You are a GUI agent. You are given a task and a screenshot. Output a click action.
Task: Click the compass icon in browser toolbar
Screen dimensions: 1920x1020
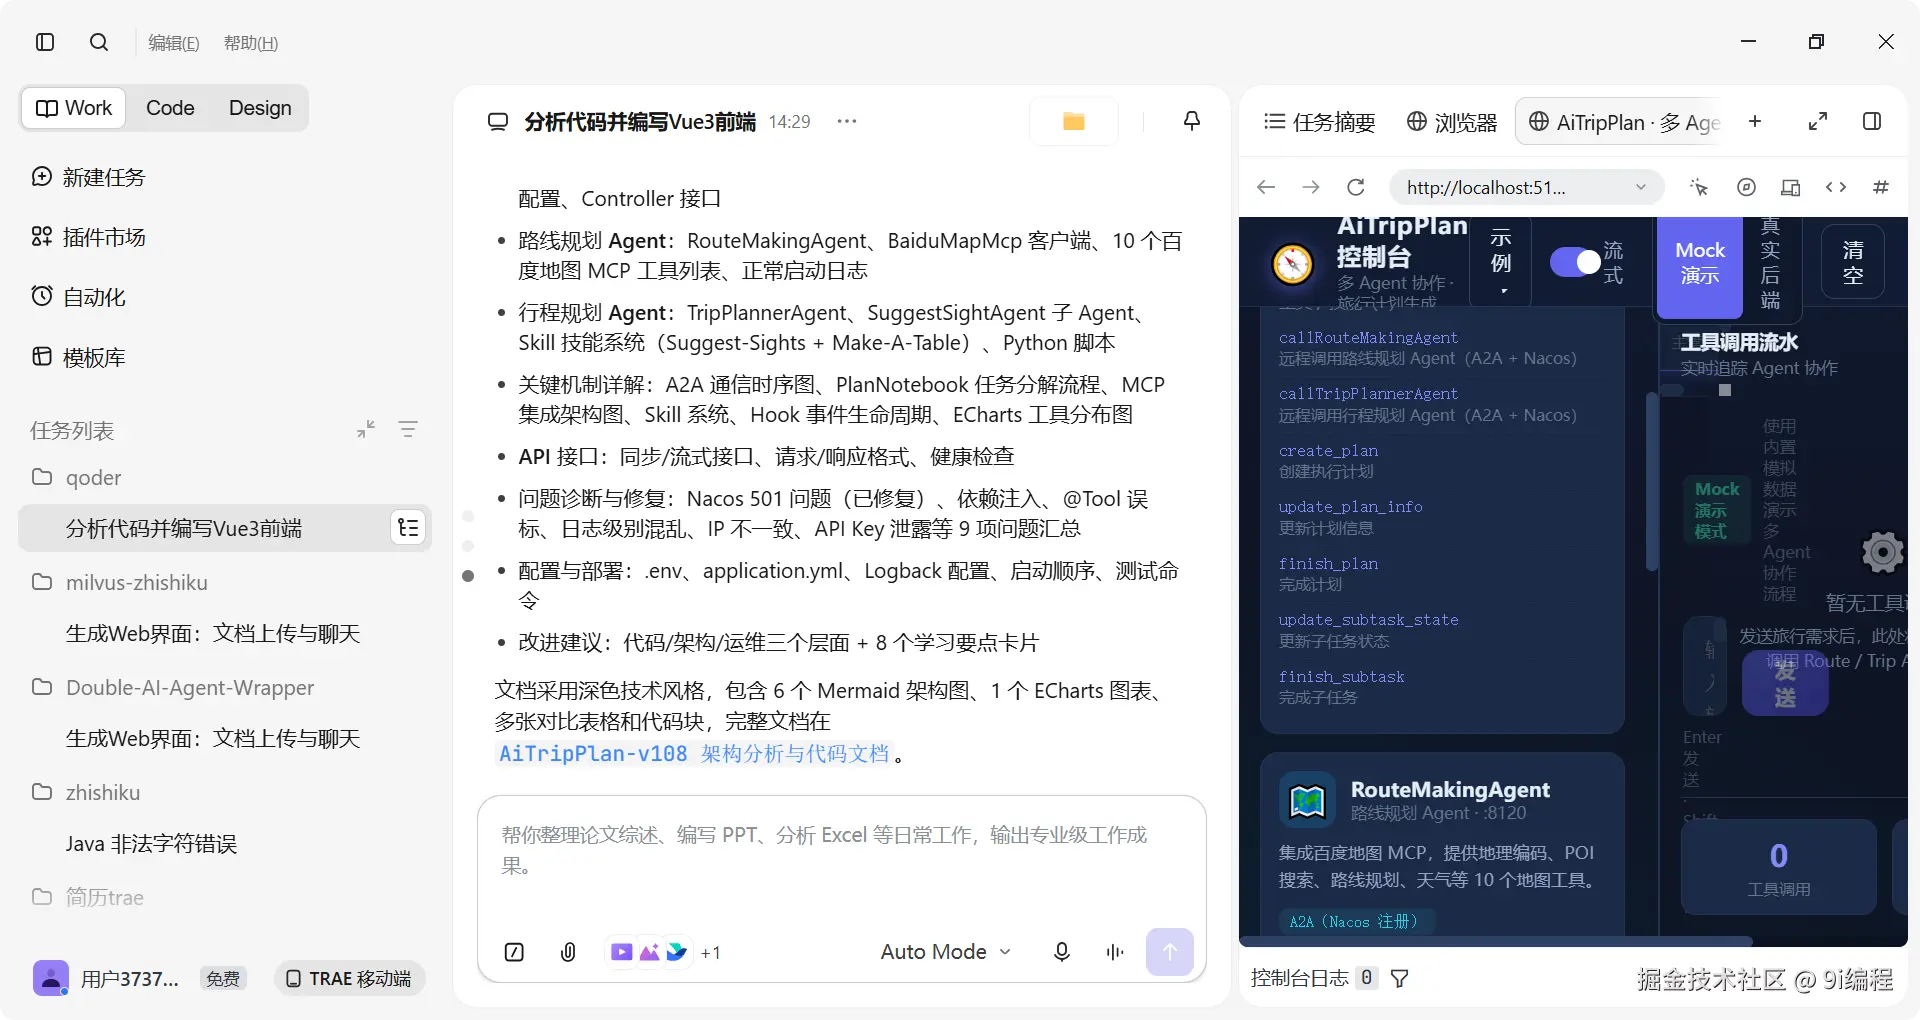[1746, 187]
